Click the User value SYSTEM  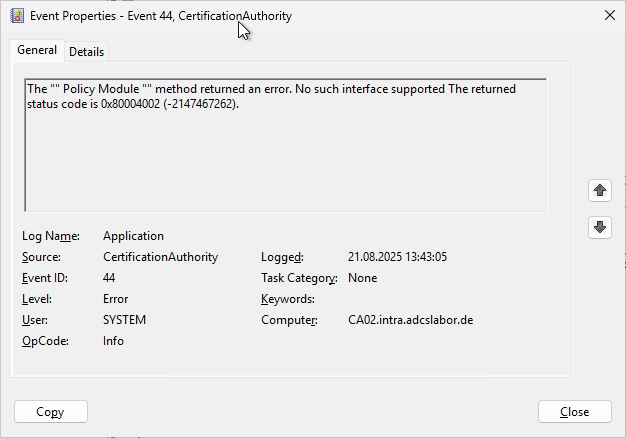tap(124, 320)
